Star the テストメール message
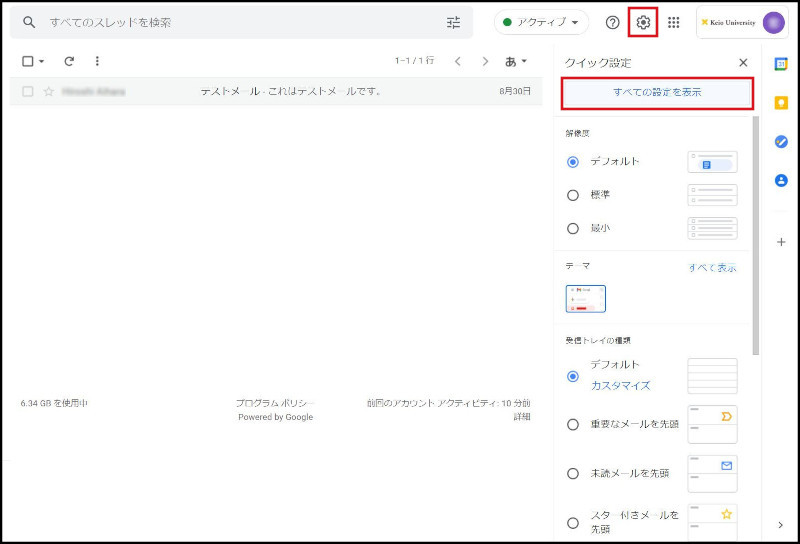The width and height of the screenshot is (800, 544). click(48, 91)
